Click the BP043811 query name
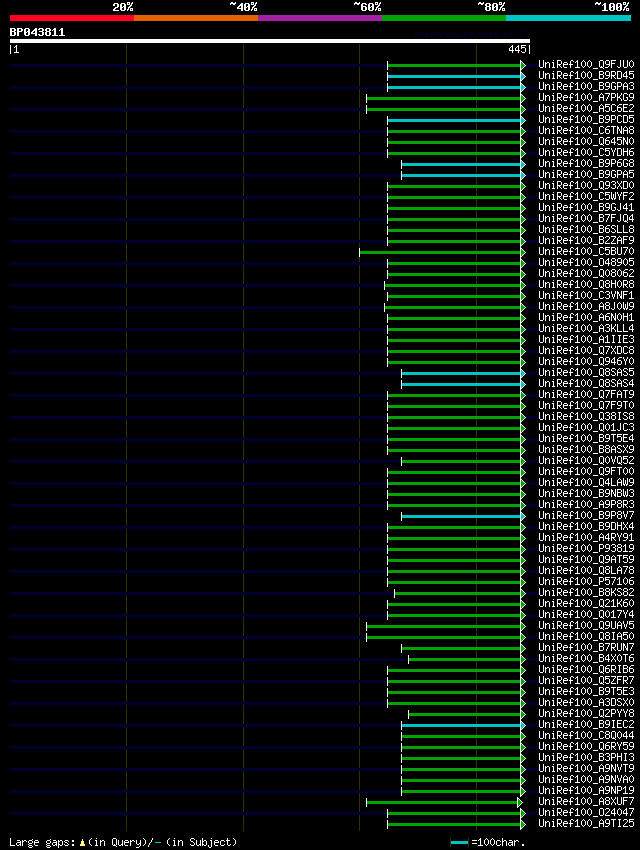The height and width of the screenshot is (850, 640). pos(37,32)
